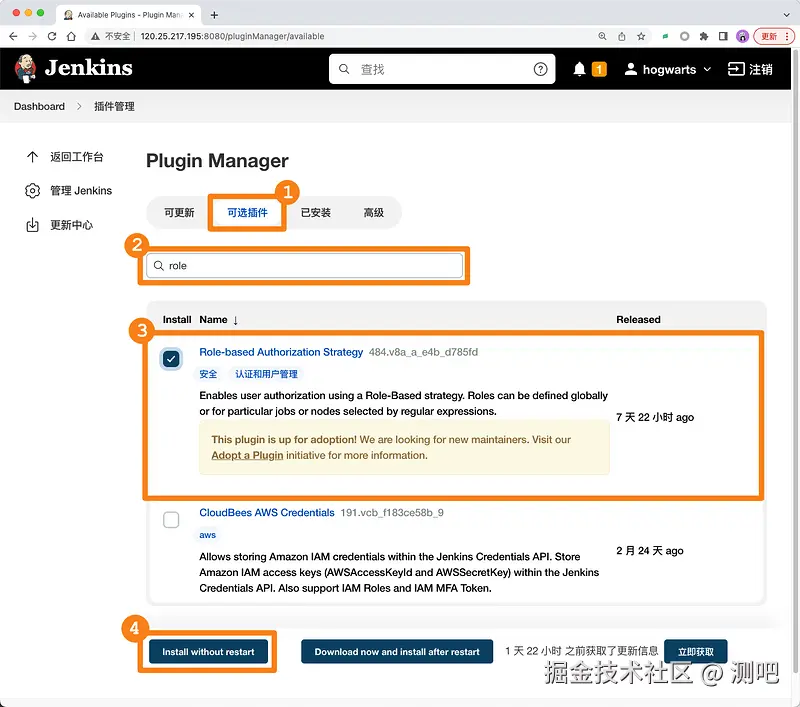Click the browser back arrow
The height and width of the screenshot is (707, 800).
13,36
